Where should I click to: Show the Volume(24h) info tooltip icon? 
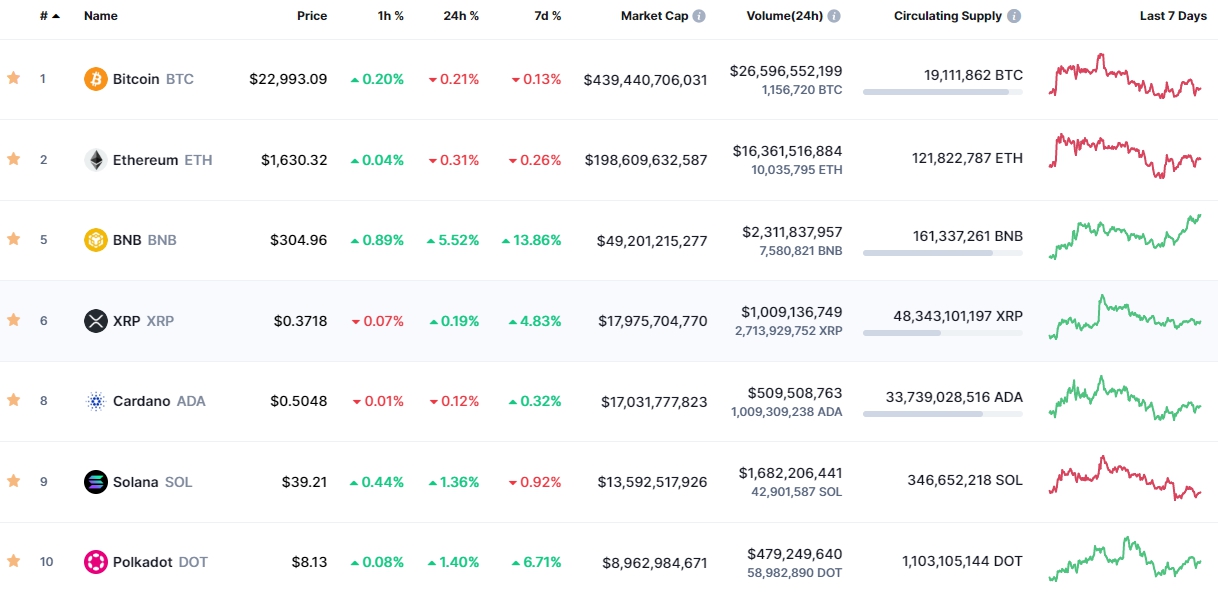click(834, 16)
